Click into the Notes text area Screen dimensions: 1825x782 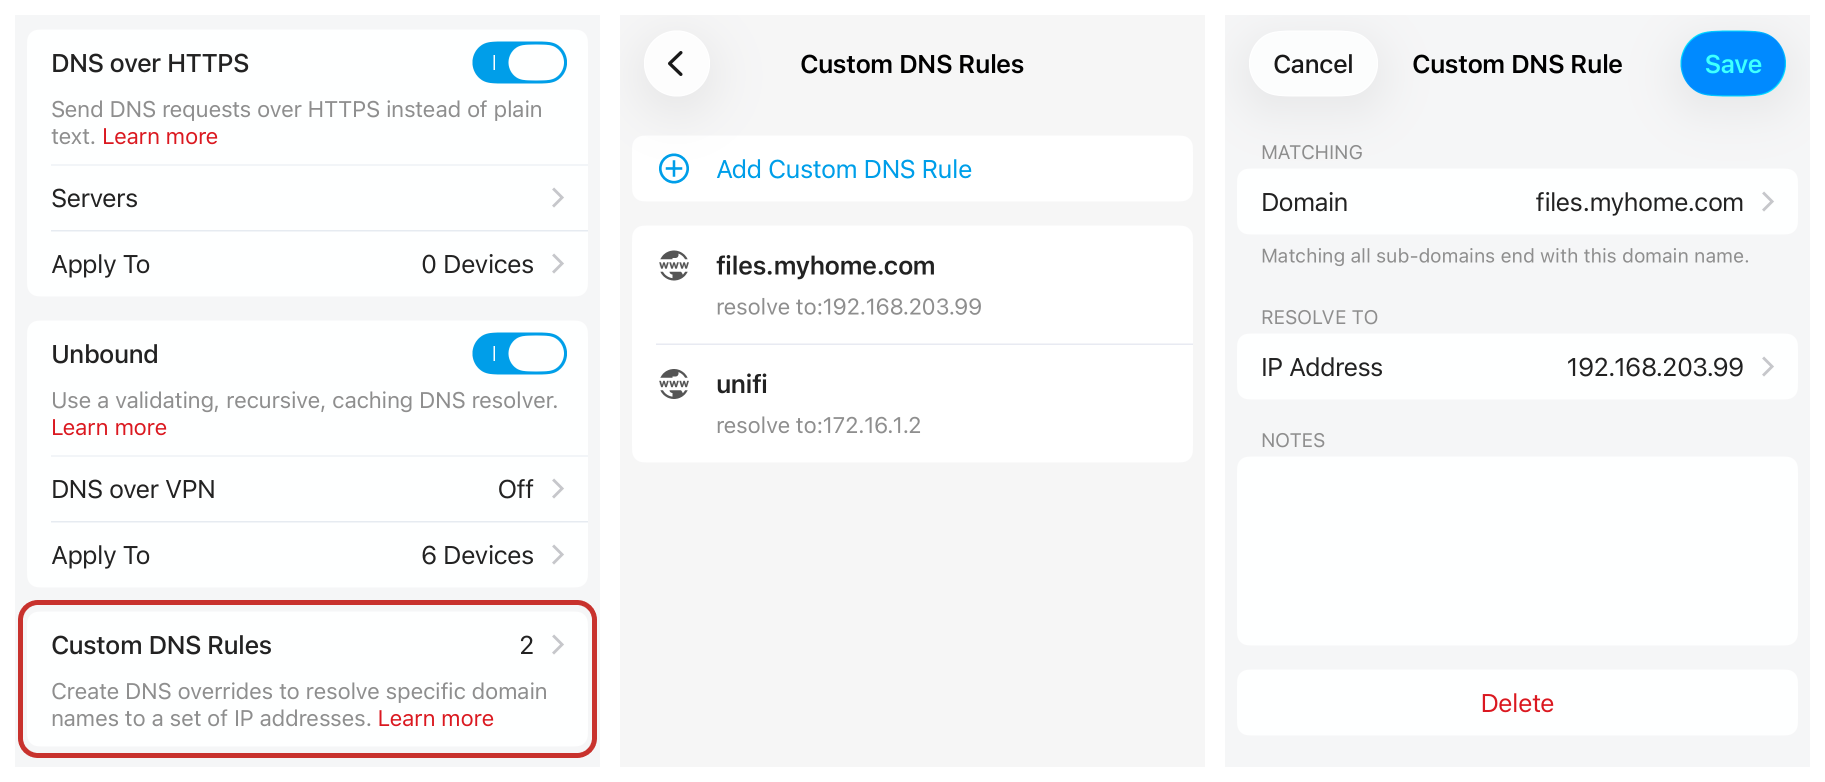(x=1516, y=551)
